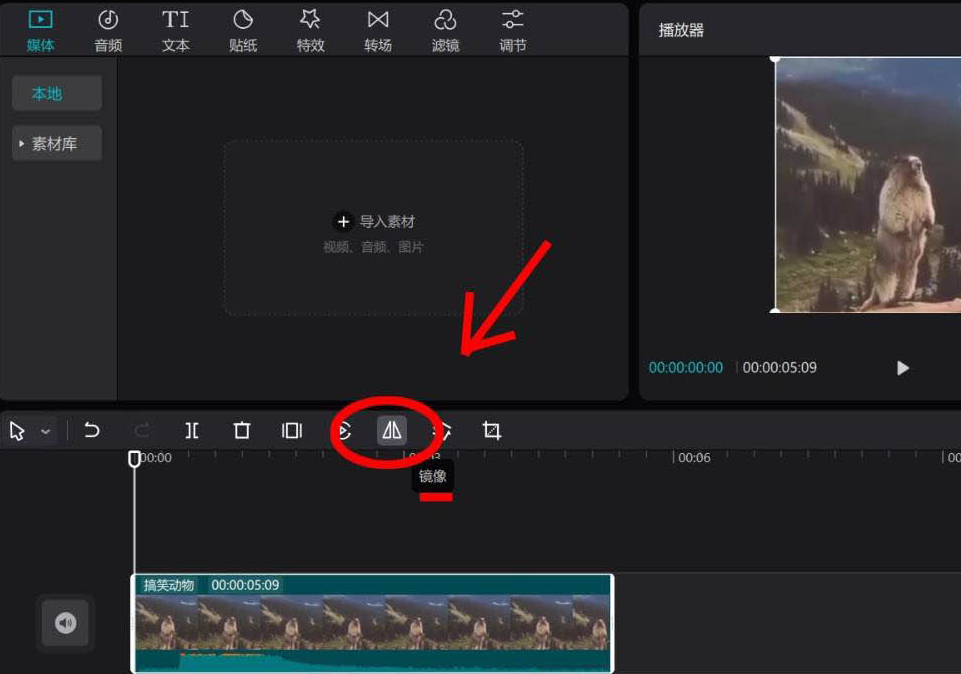Open the 滤镜 filters panel
This screenshot has height=674, width=961.
(445, 29)
